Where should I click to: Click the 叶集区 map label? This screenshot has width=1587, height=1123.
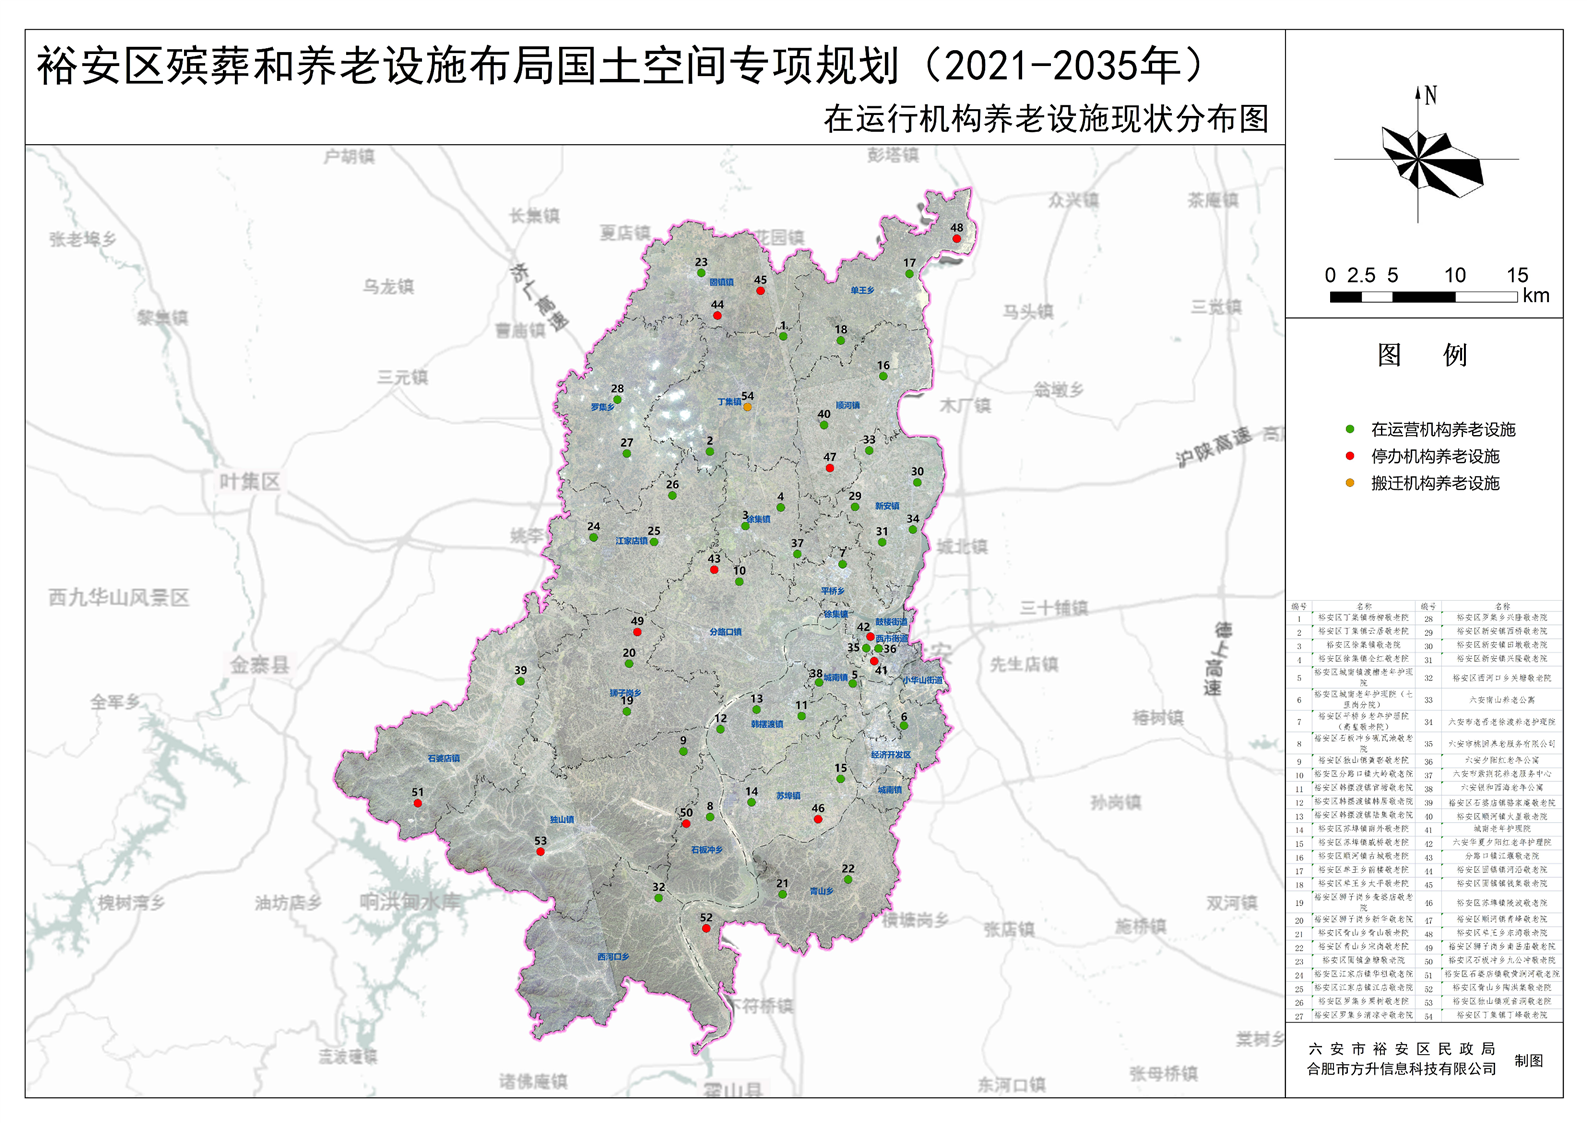(250, 481)
